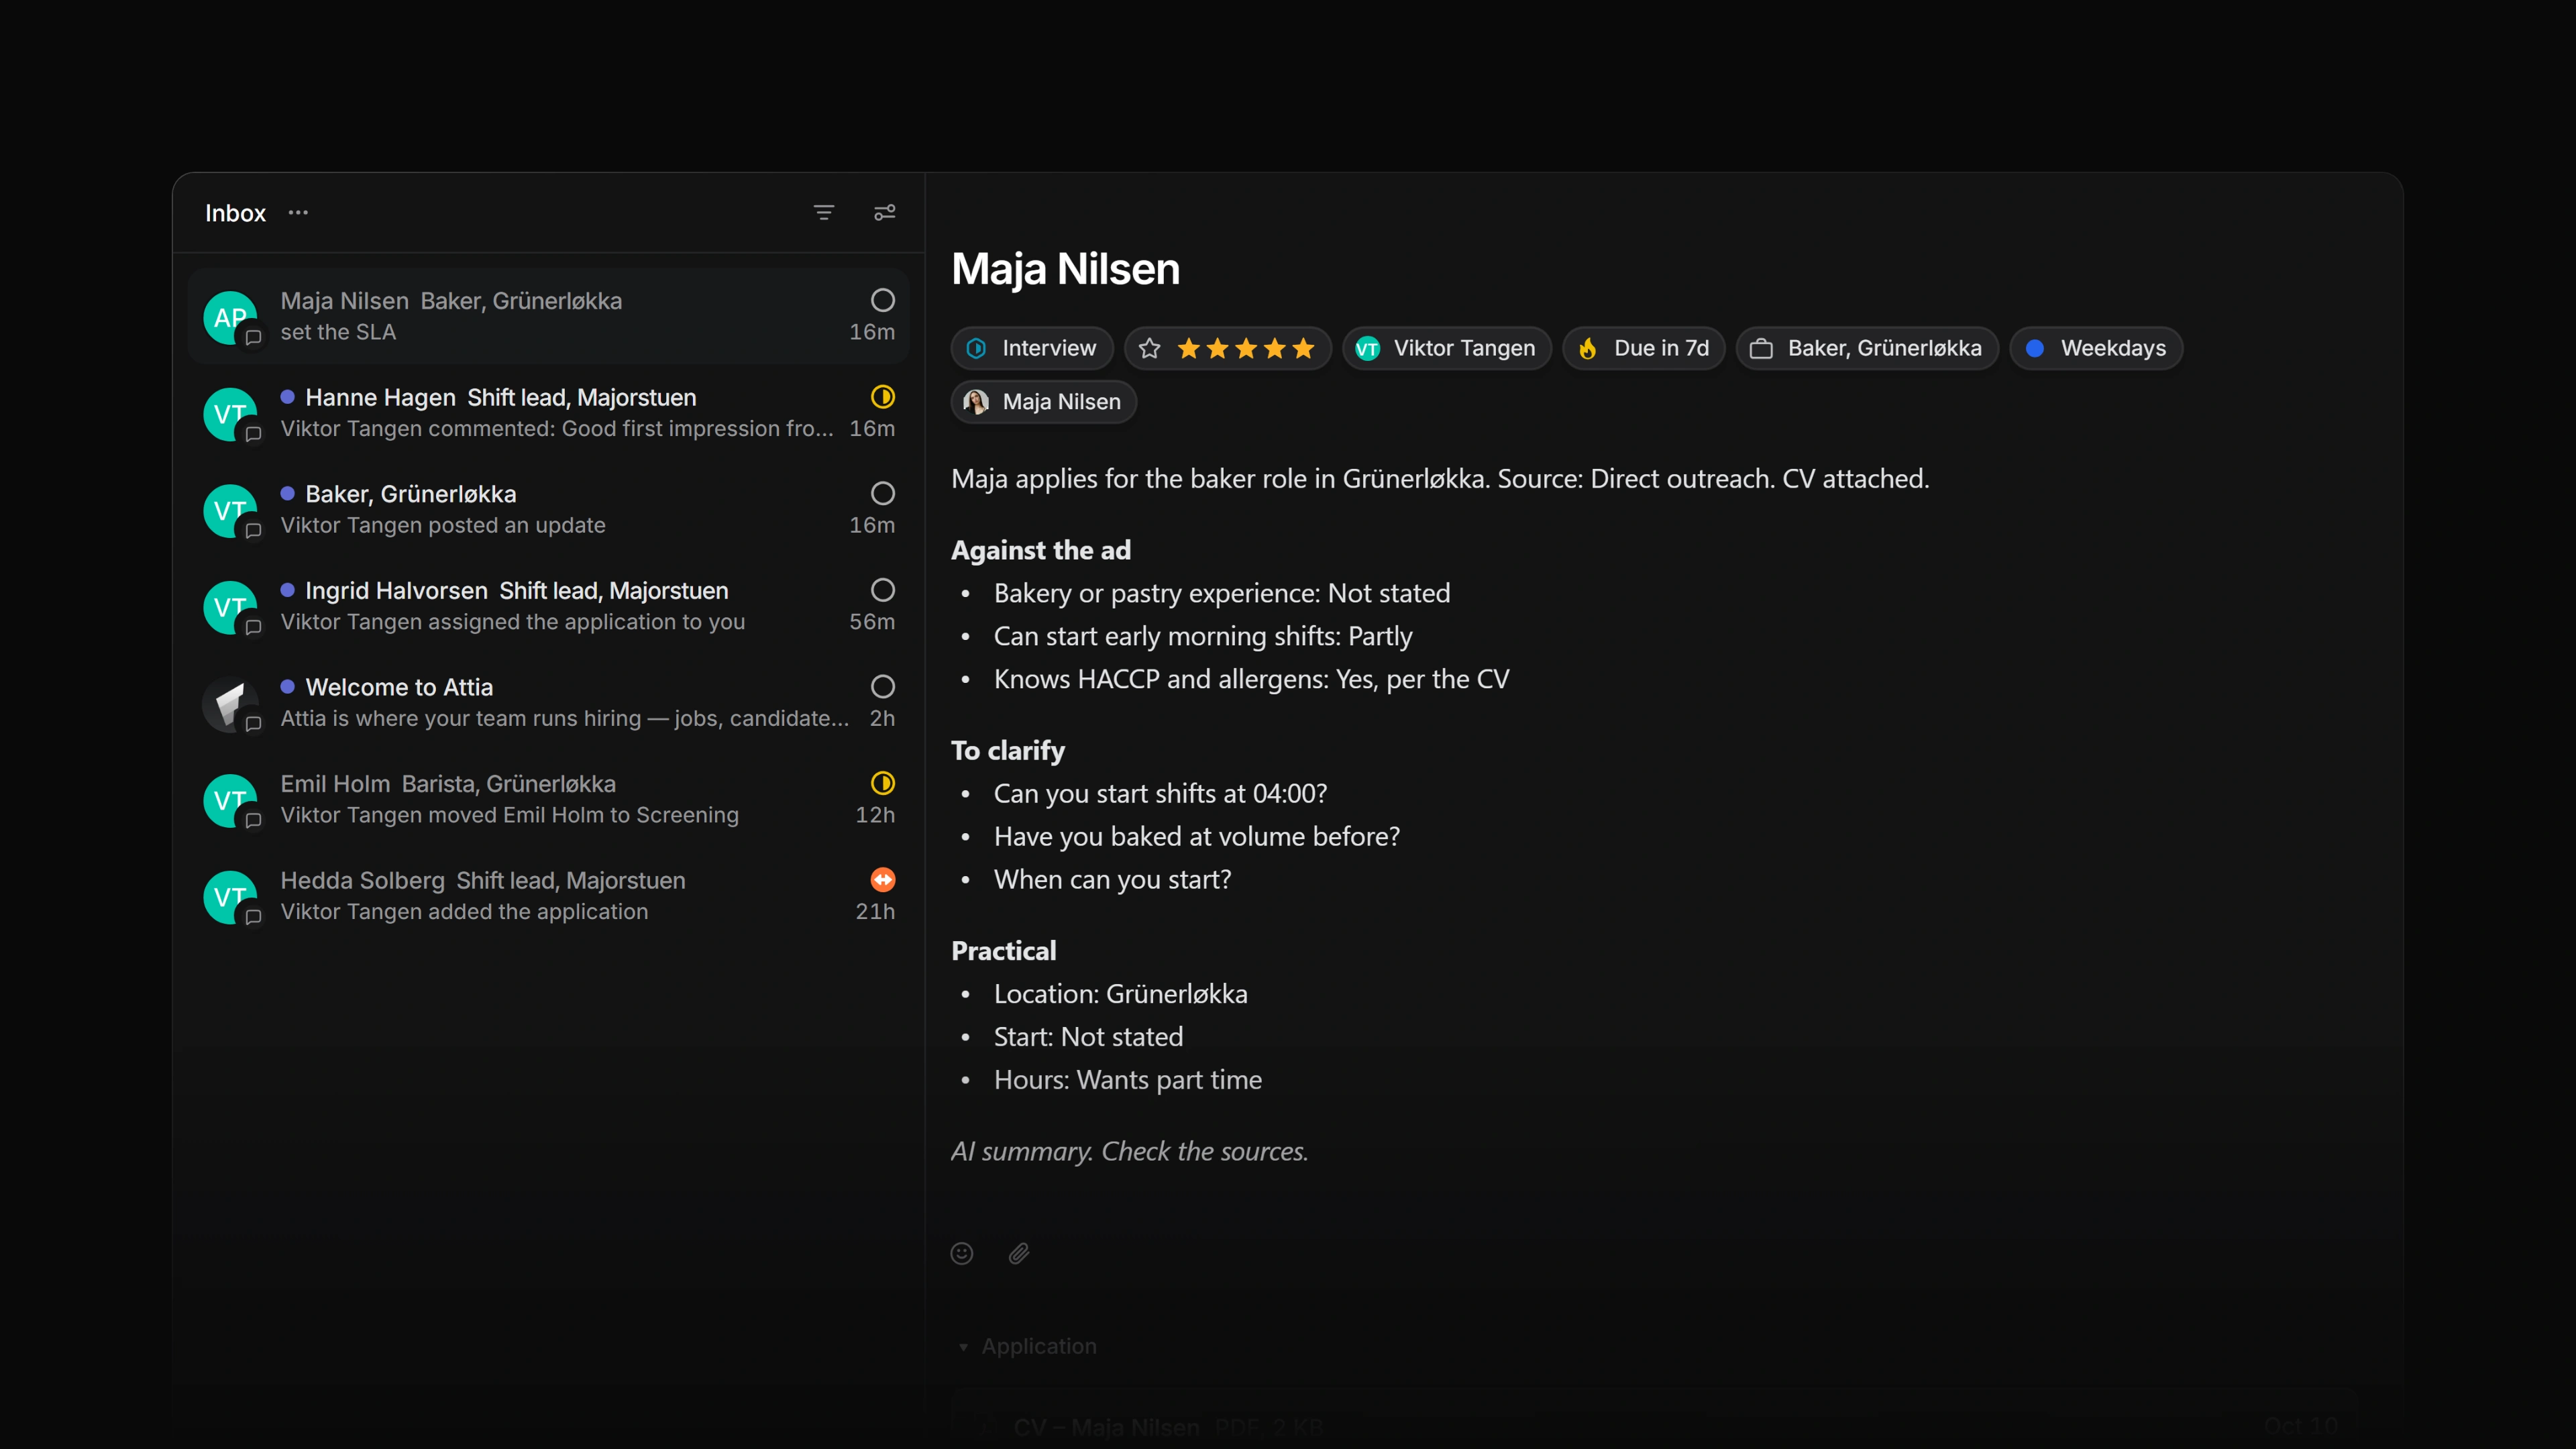Screen dimensions: 2576x1449
Task: Click the VT avatar on Hanne Hagen row
Action: [230, 413]
